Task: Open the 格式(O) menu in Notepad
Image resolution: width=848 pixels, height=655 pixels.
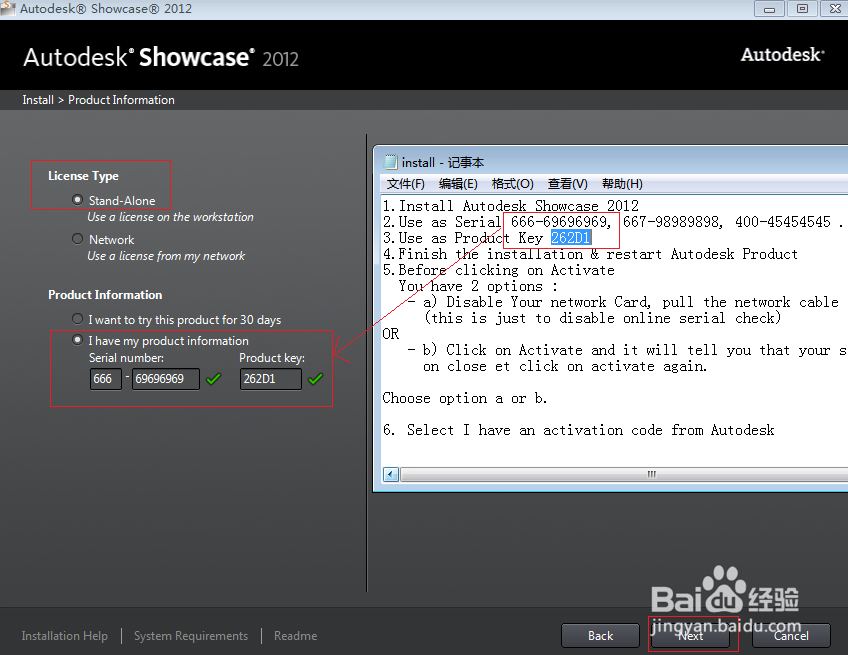Action: (512, 184)
